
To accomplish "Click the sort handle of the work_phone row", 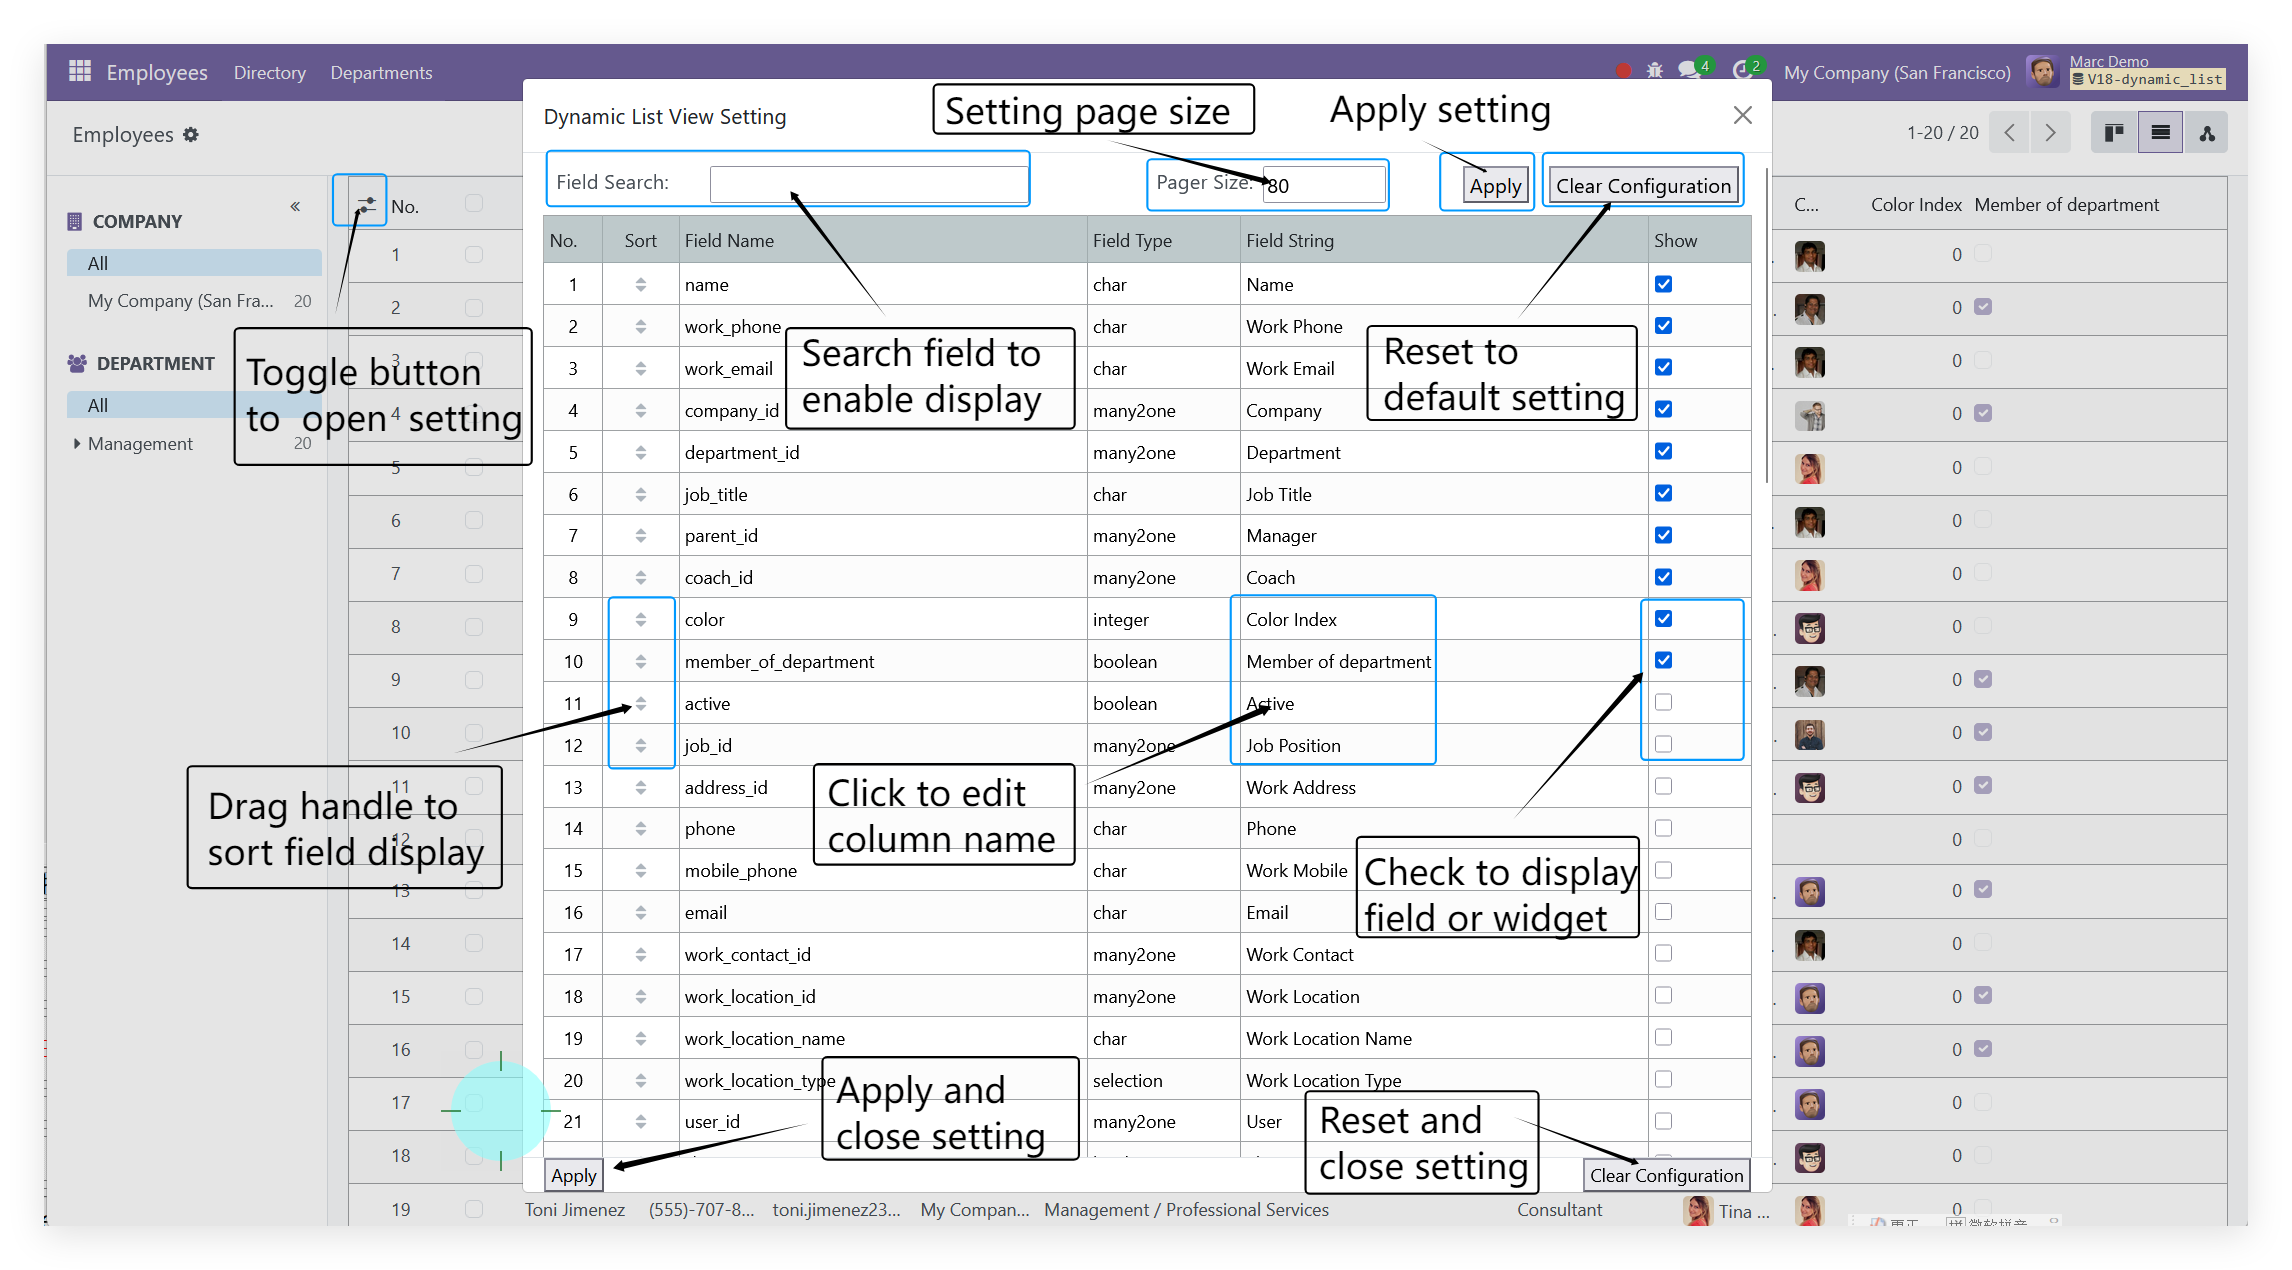I will click(x=640, y=327).
